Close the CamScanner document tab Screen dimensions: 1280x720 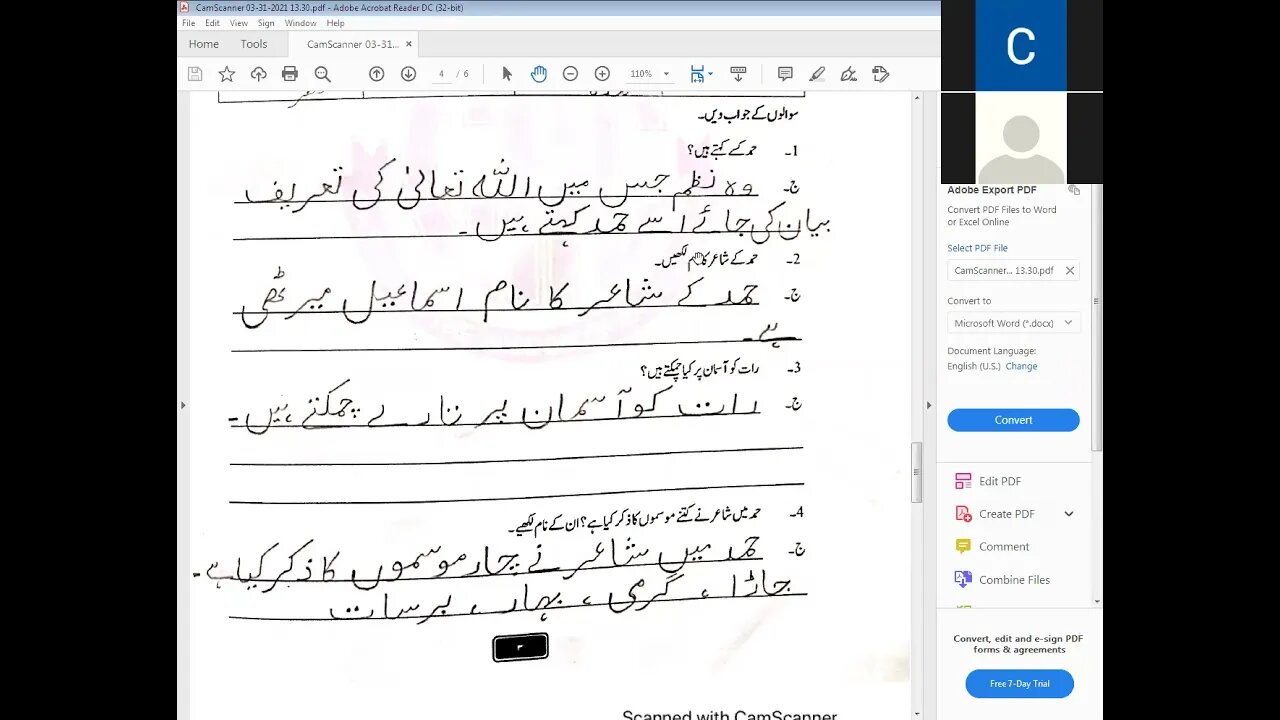[x=408, y=44]
